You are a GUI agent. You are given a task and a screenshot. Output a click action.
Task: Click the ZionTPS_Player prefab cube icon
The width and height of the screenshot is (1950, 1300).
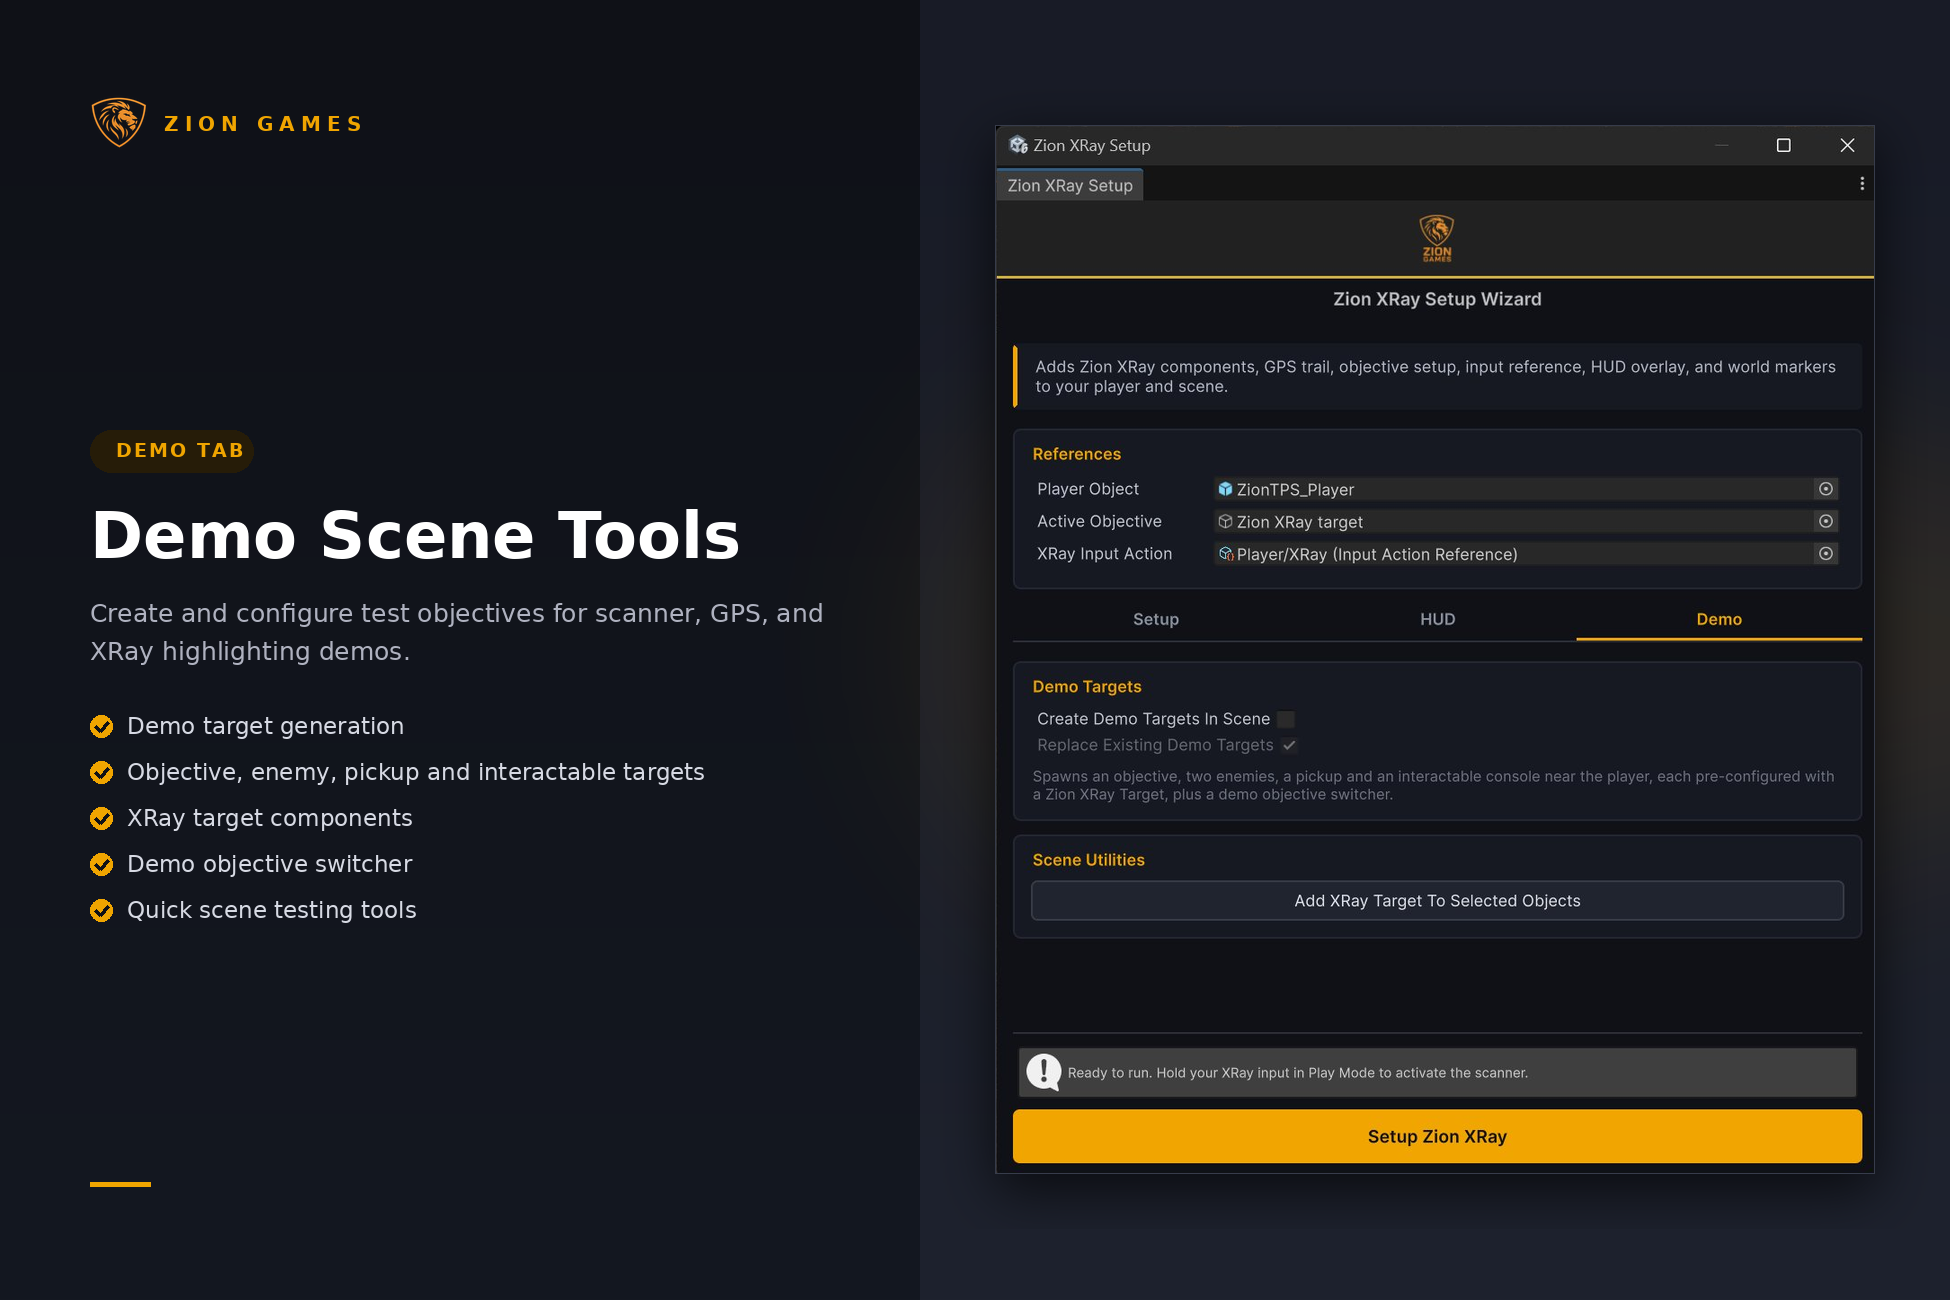[1225, 489]
